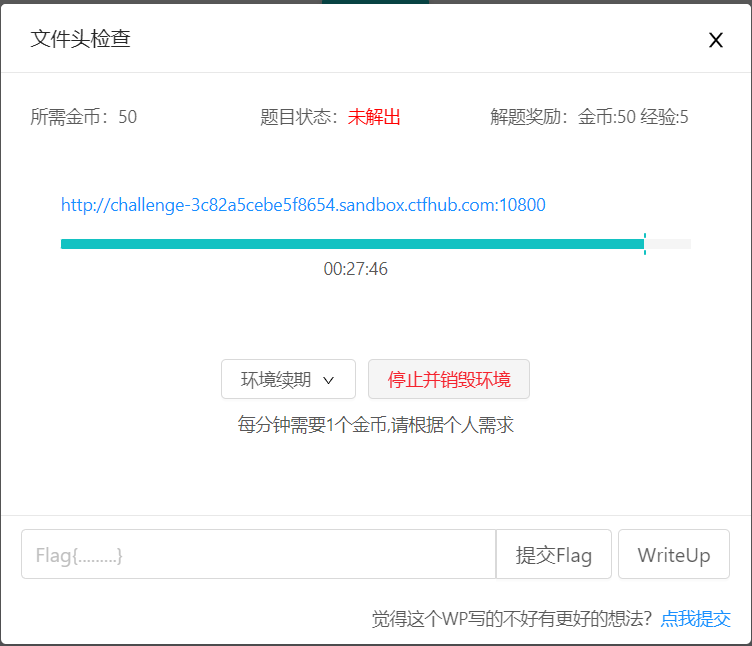Follow the 点我提交 link

(x=695, y=618)
